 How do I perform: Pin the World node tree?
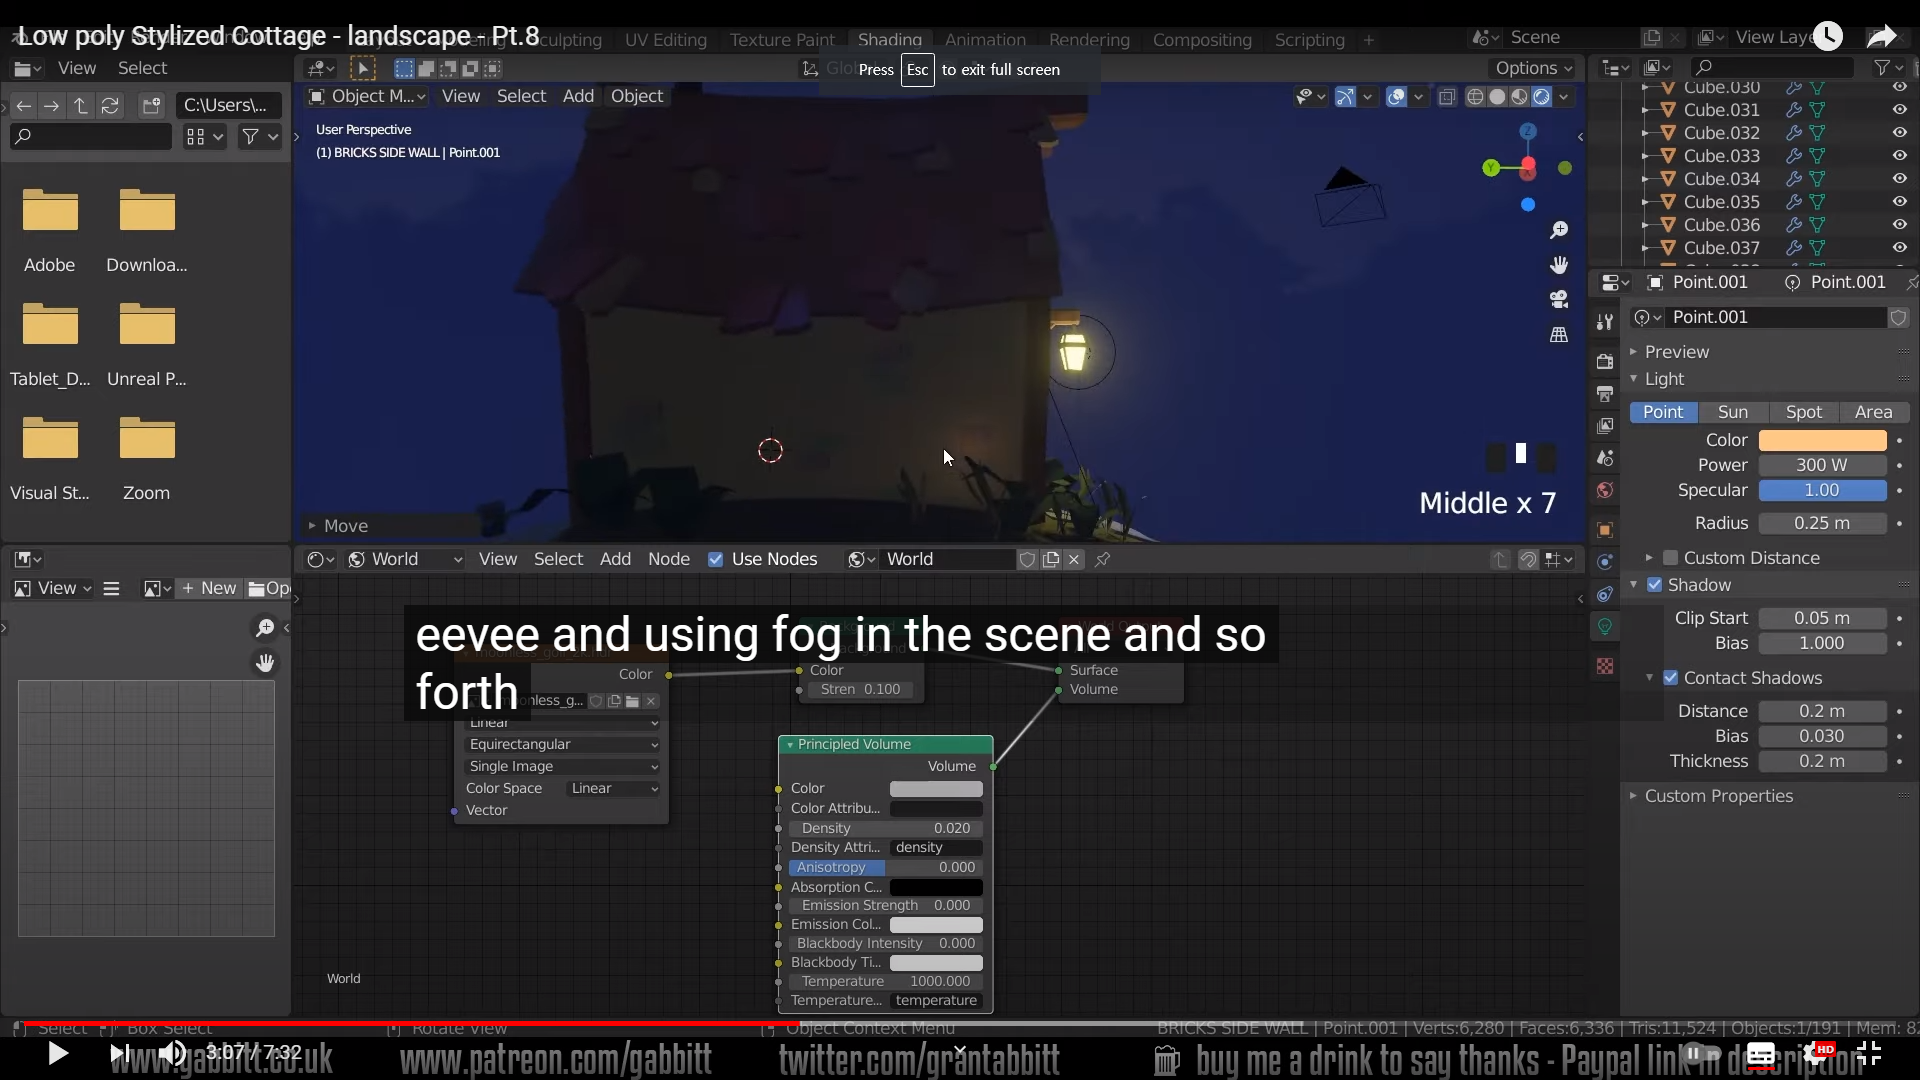click(1102, 559)
